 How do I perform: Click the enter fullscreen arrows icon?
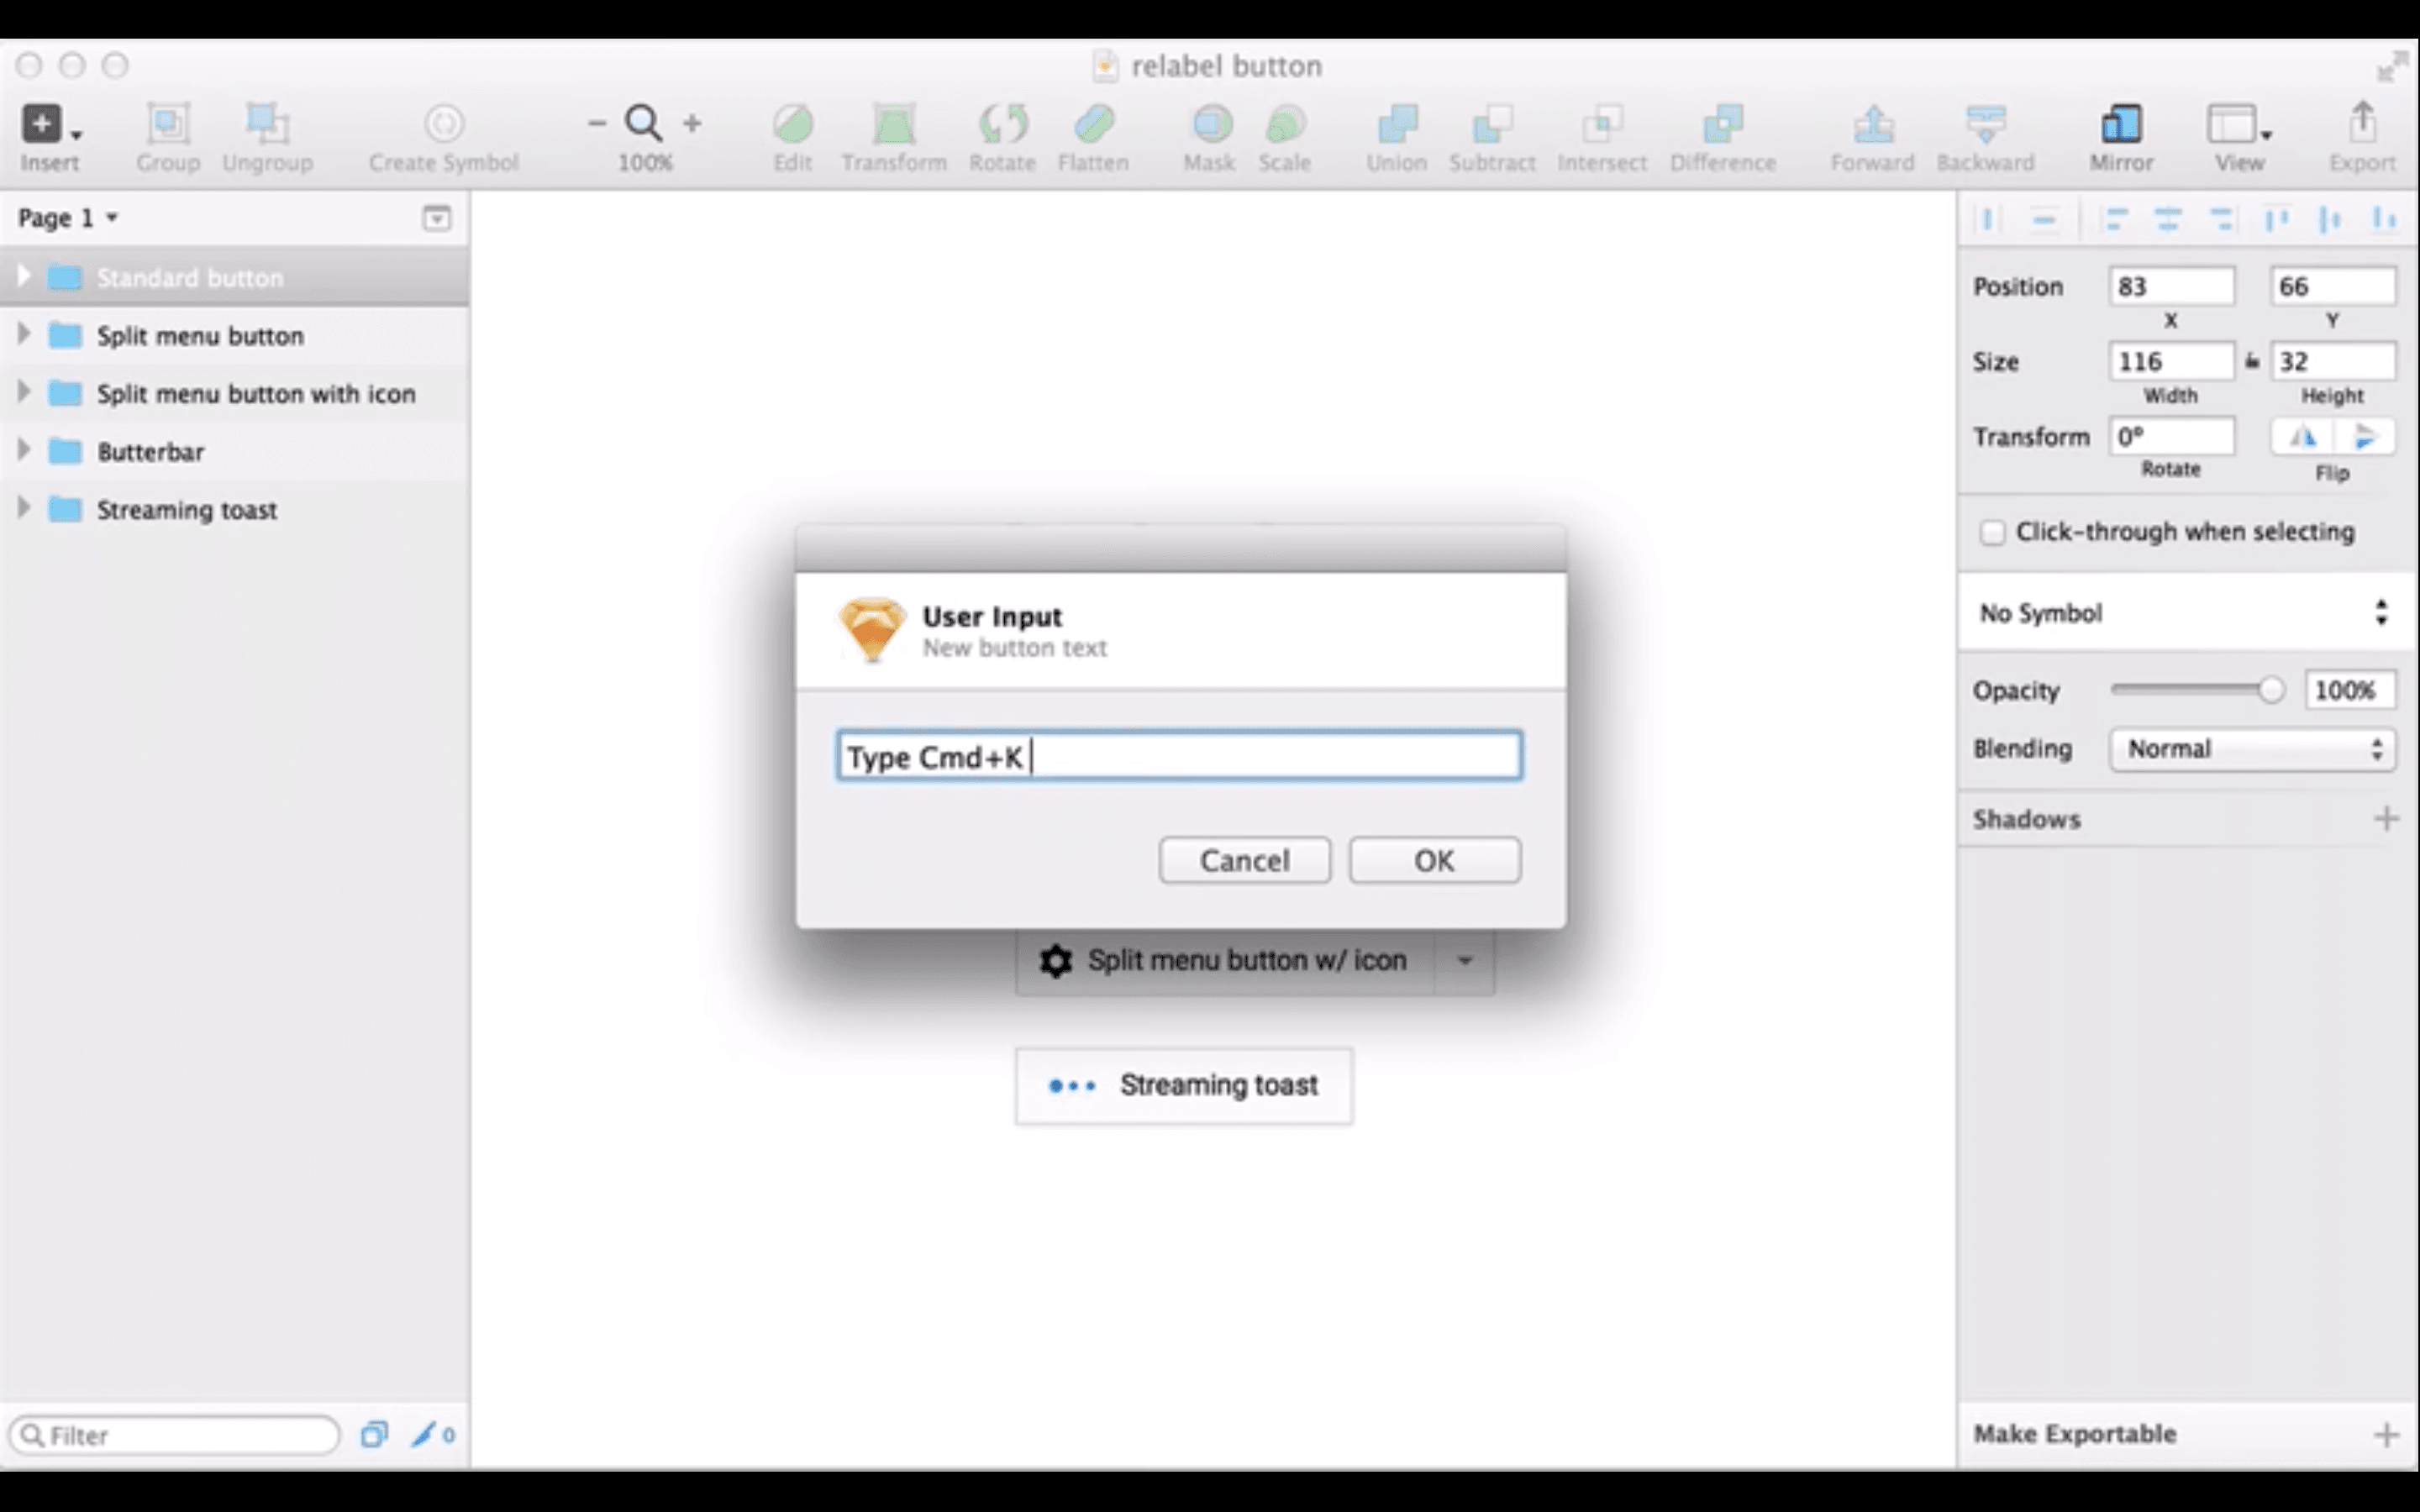[x=2393, y=66]
